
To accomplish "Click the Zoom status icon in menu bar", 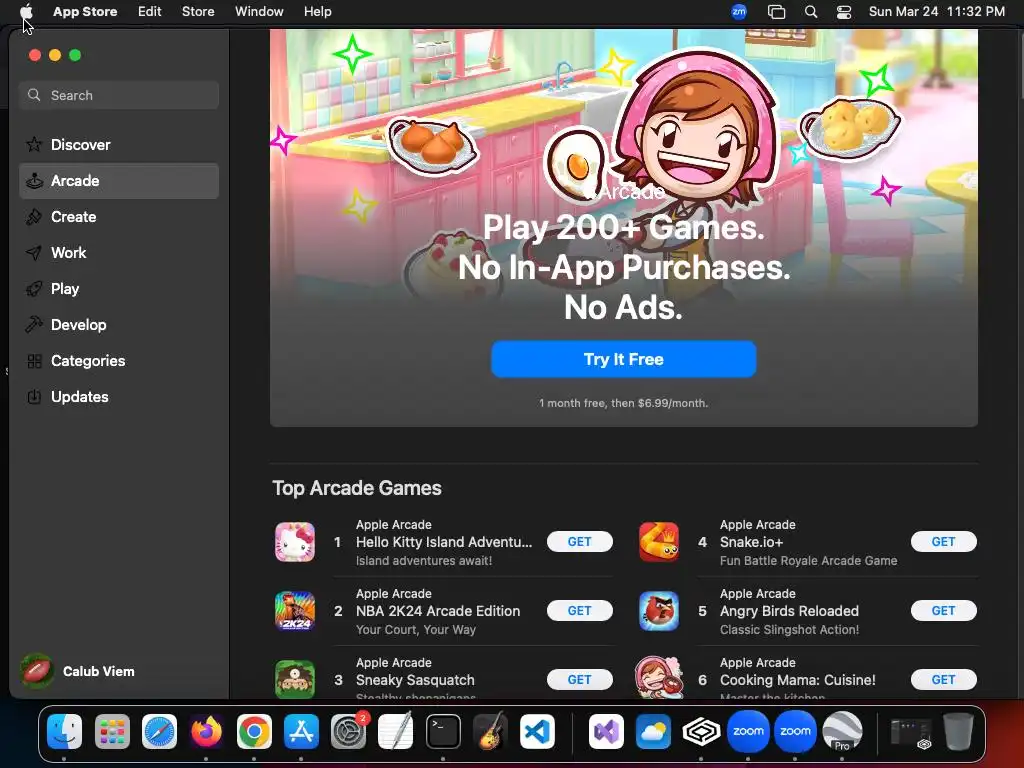I will (x=739, y=11).
